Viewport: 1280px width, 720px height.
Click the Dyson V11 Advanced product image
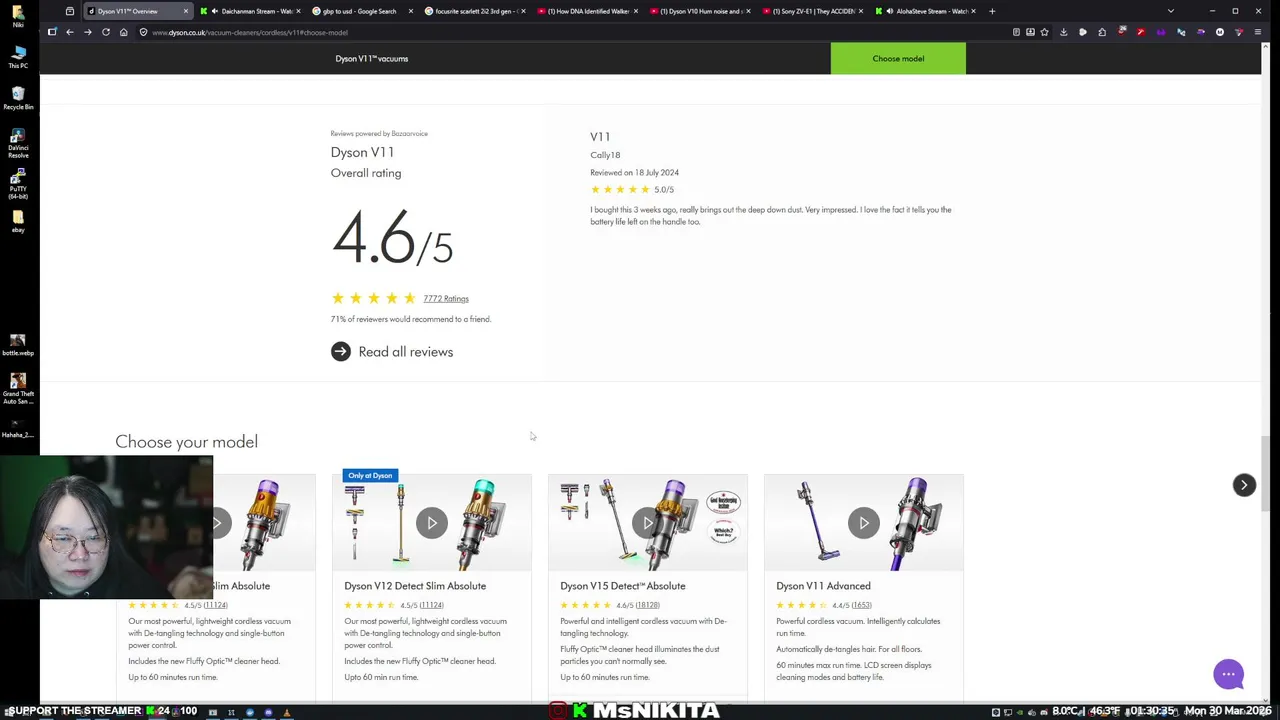click(x=864, y=523)
